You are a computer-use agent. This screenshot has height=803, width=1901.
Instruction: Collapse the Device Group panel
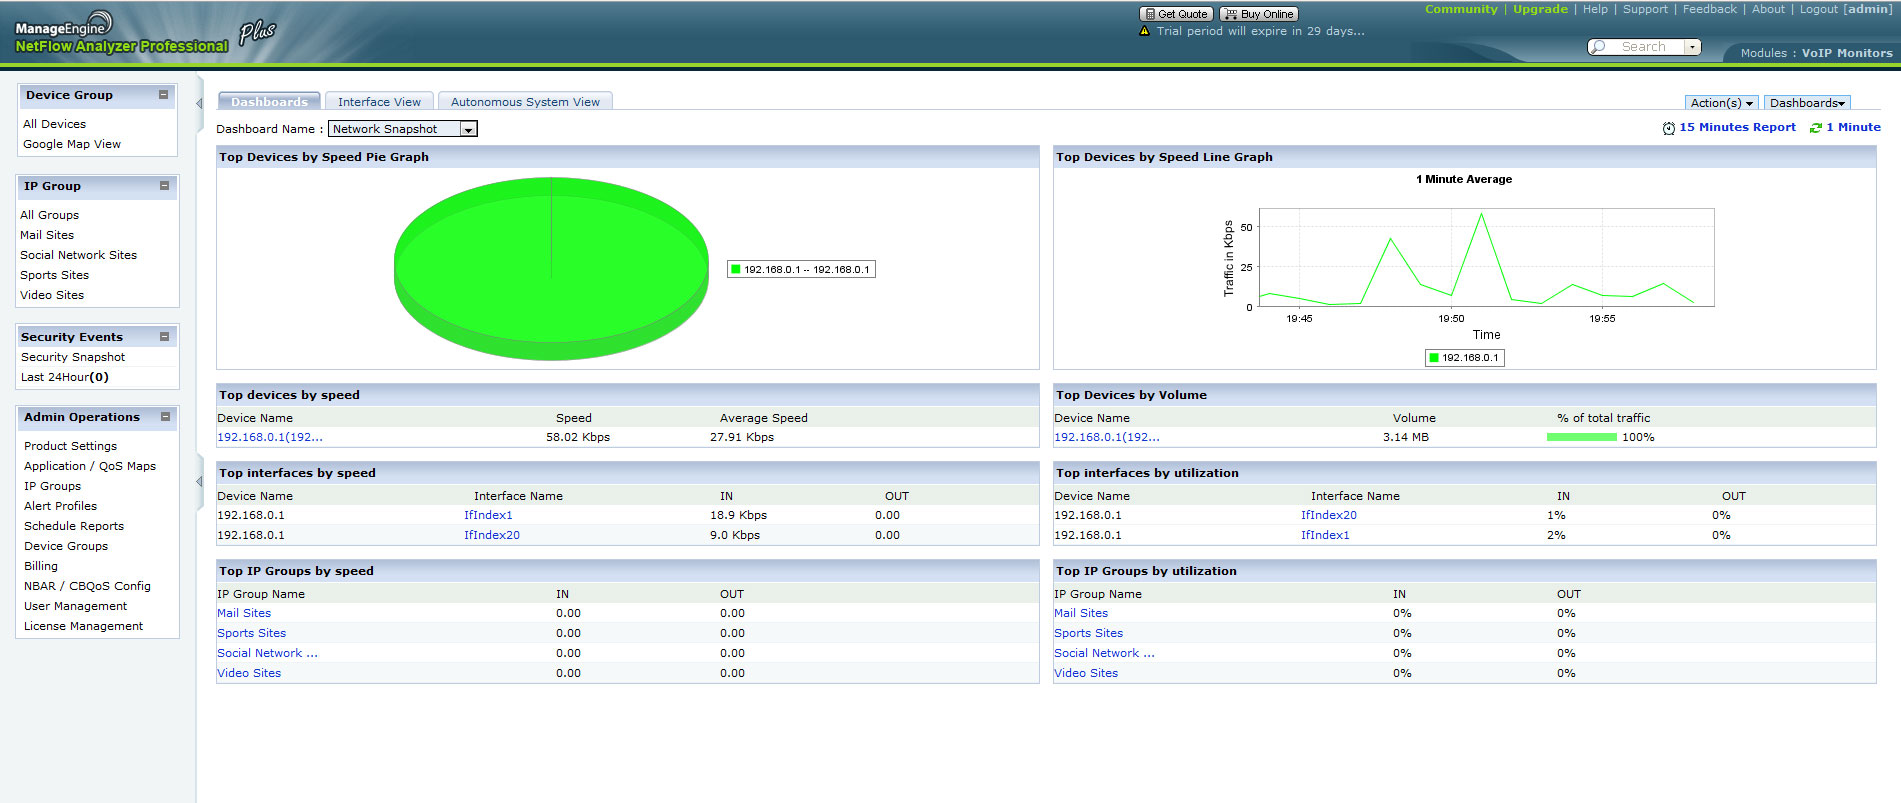[x=163, y=95]
